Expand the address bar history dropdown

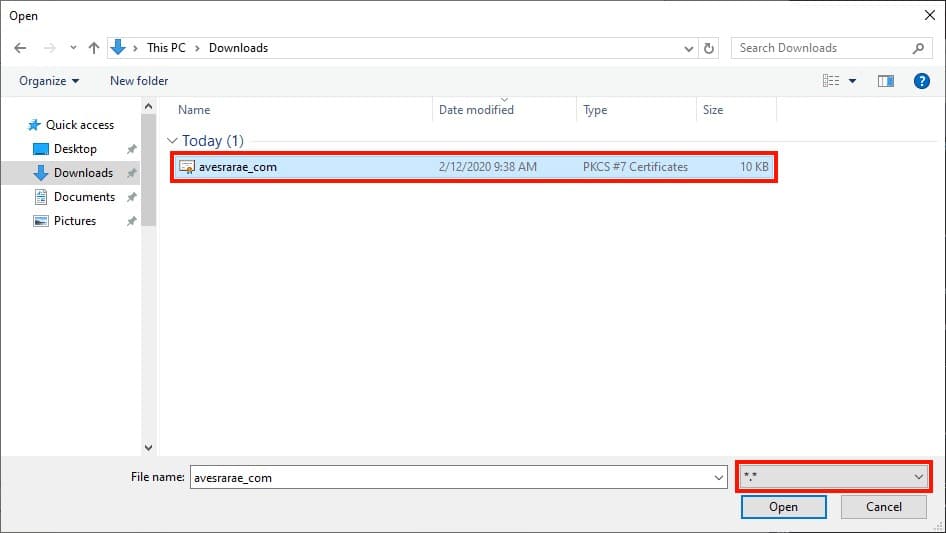(x=689, y=48)
